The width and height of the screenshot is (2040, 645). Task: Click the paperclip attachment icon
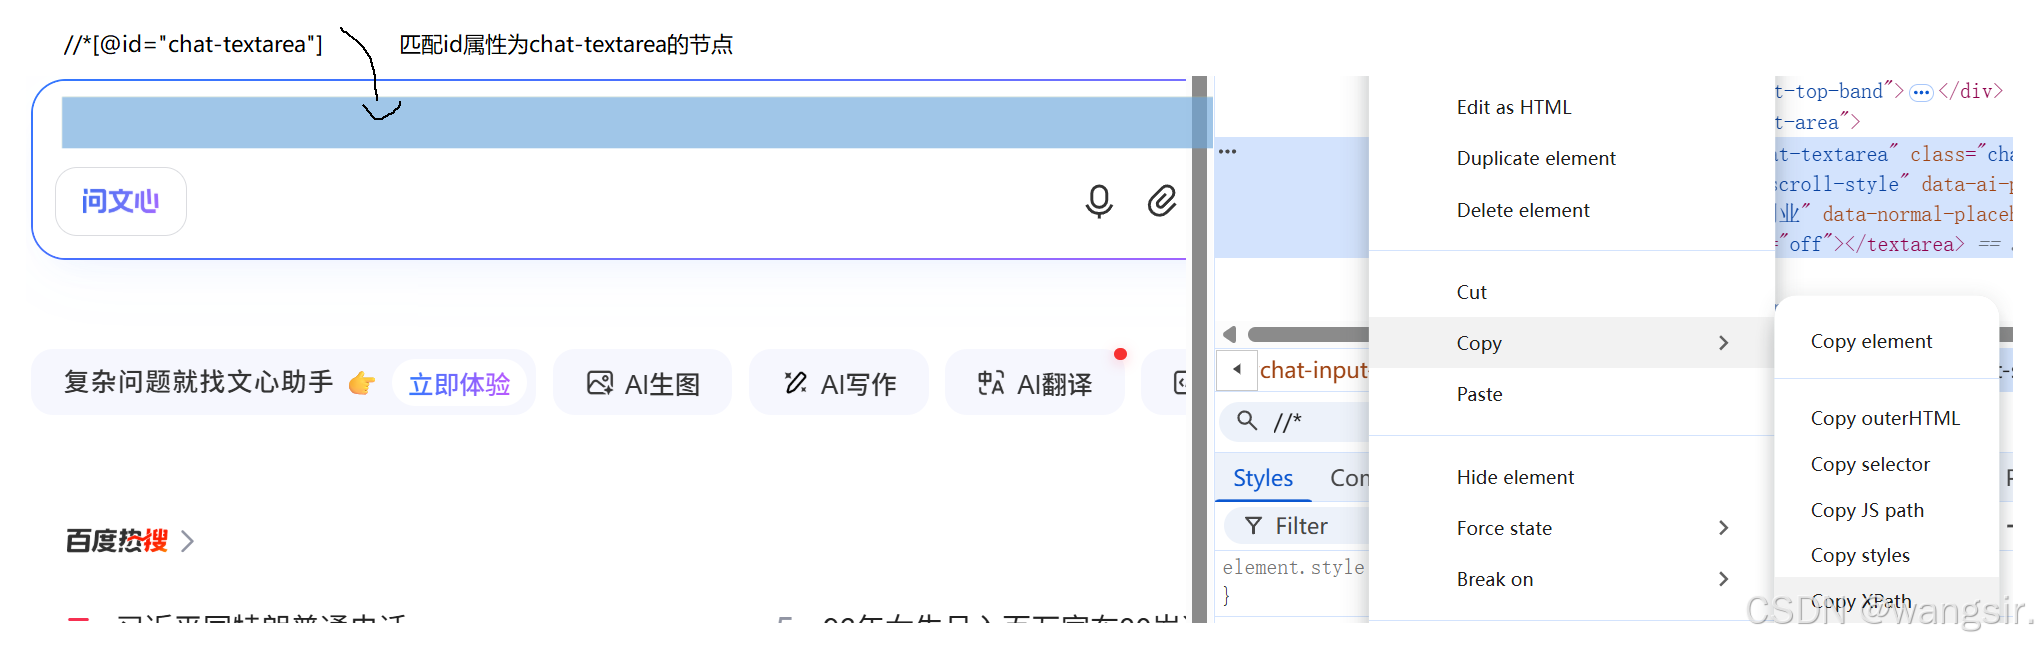1161,201
